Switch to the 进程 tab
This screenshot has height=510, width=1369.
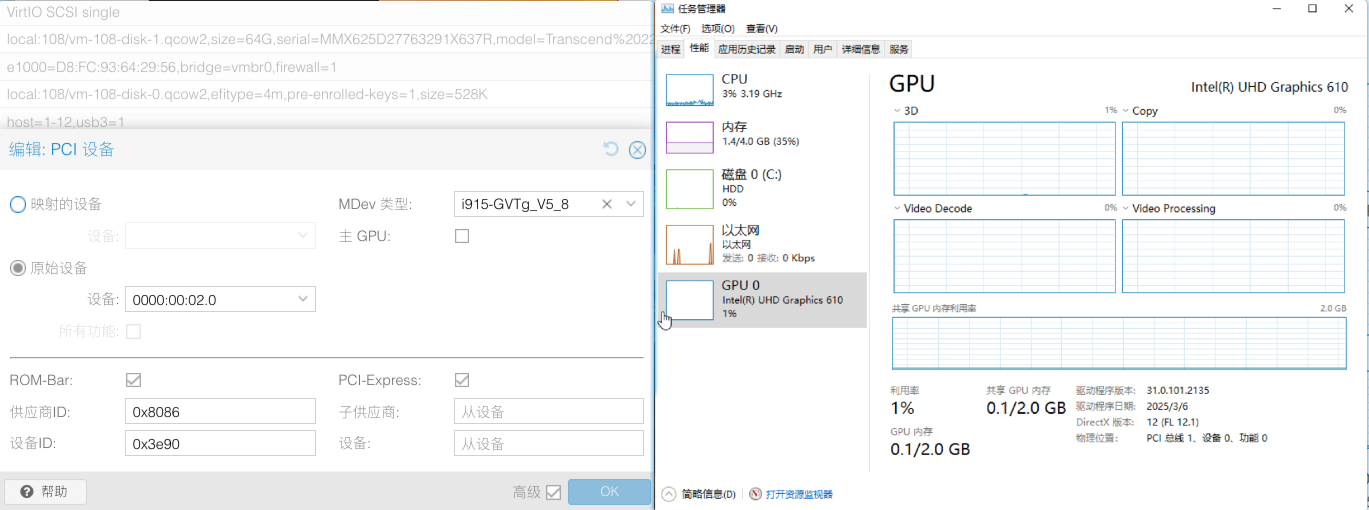pyautogui.click(x=671, y=49)
